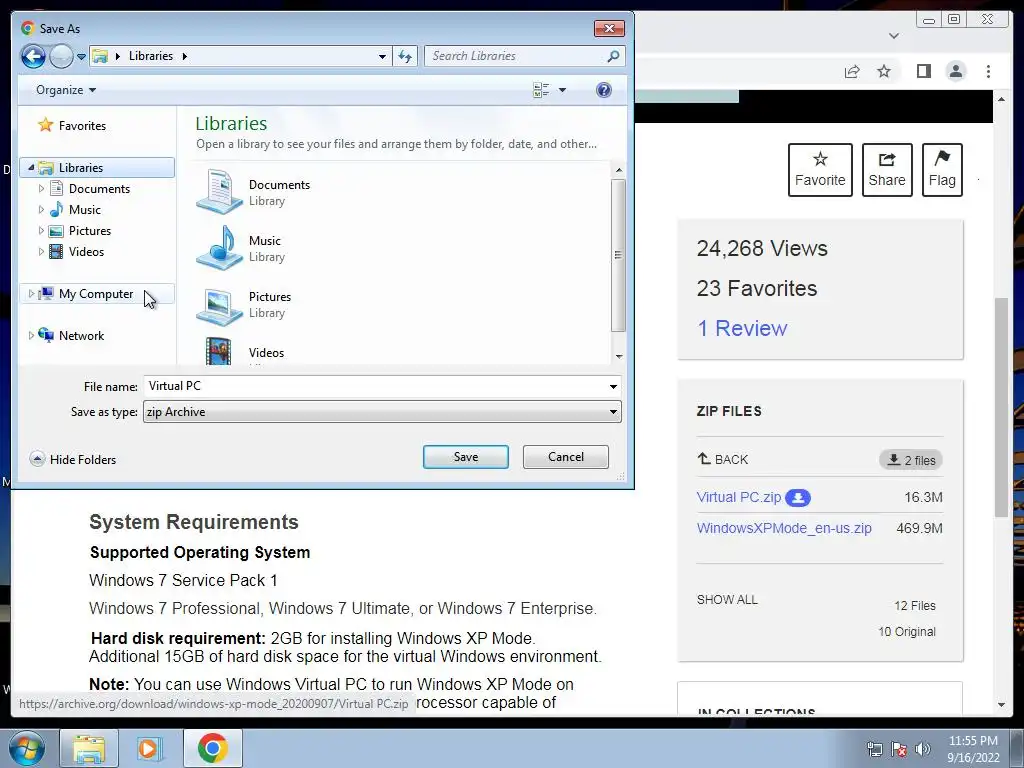The image size is (1024, 768).
Task: Select the Music library icon
Action: [x=219, y=248]
